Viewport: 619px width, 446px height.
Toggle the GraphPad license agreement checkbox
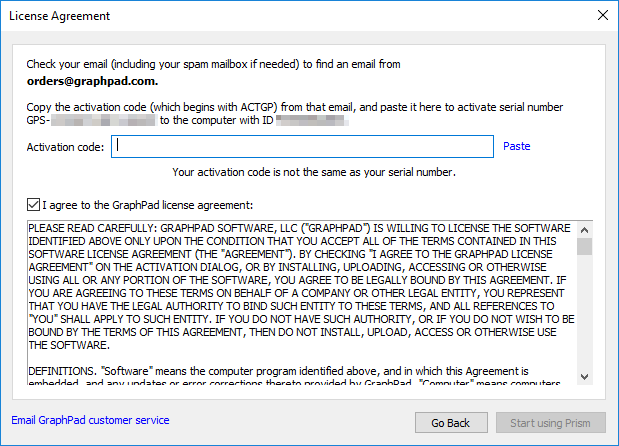[33, 206]
